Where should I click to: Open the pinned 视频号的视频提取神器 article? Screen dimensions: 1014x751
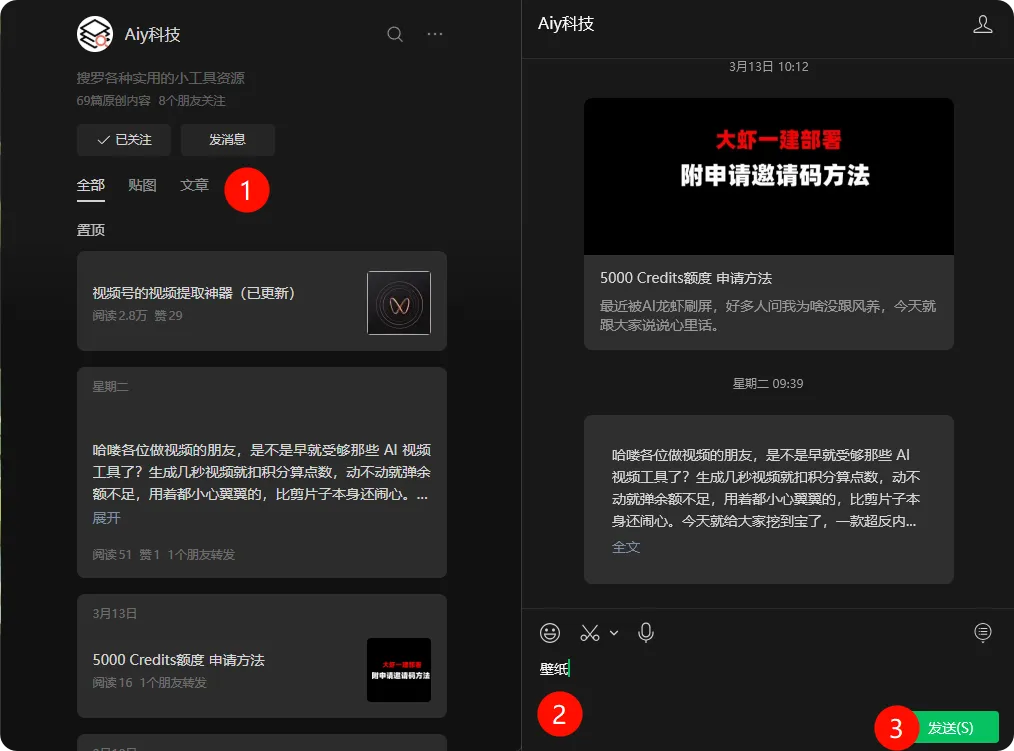click(x=262, y=301)
